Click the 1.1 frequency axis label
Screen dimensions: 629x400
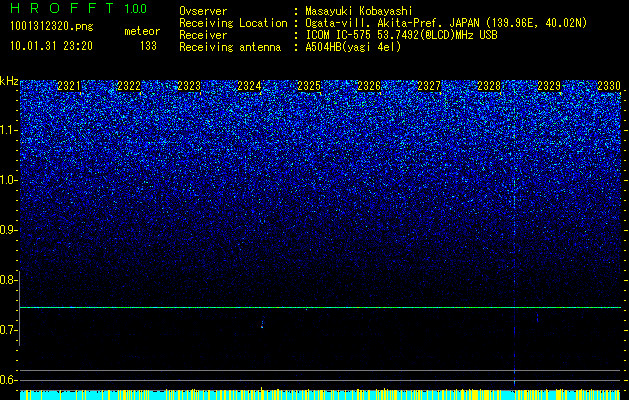(x=9, y=130)
